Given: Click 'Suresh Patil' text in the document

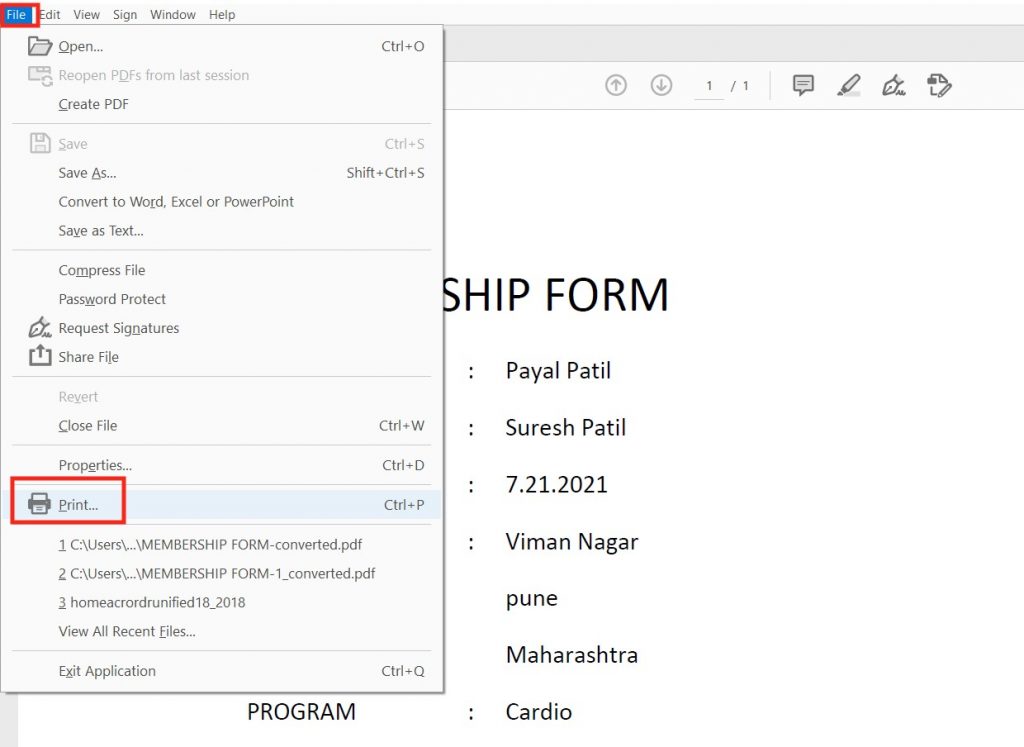Looking at the screenshot, I should [x=566, y=428].
